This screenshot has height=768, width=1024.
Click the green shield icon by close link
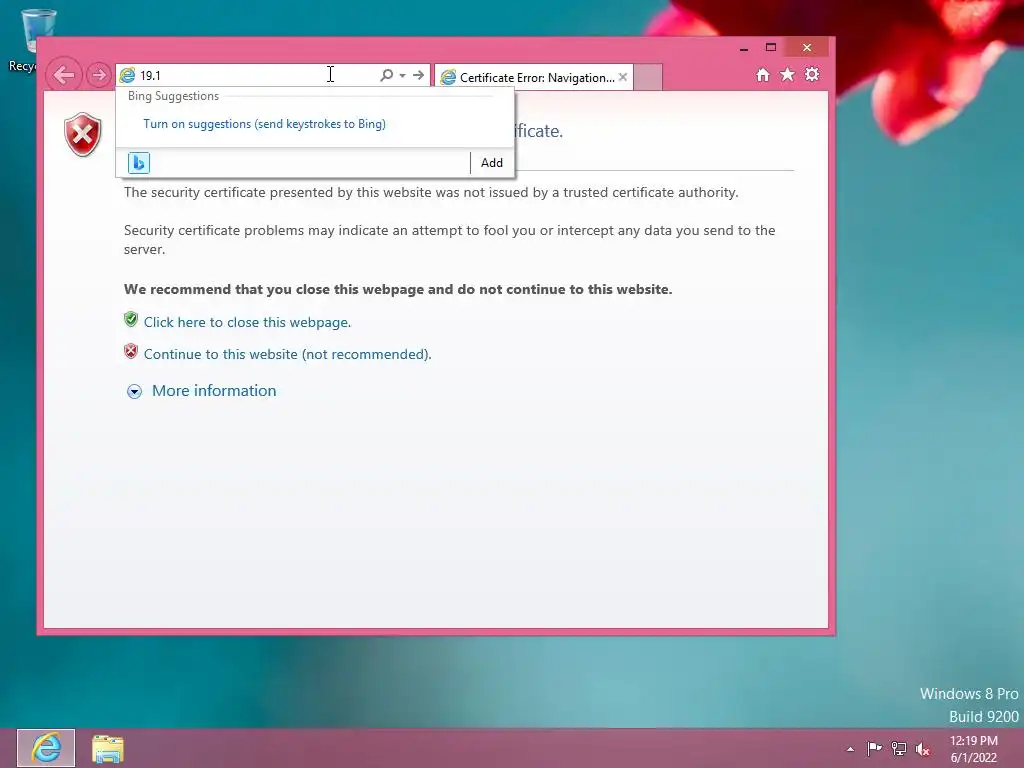[x=131, y=319]
